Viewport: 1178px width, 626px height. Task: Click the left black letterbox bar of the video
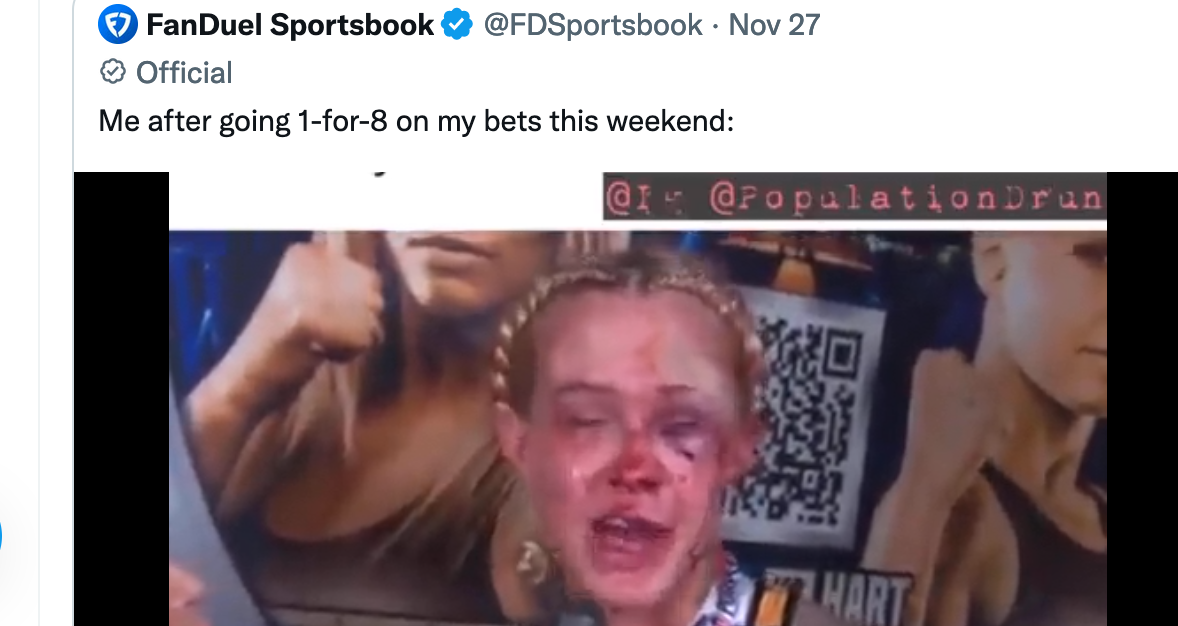point(122,399)
